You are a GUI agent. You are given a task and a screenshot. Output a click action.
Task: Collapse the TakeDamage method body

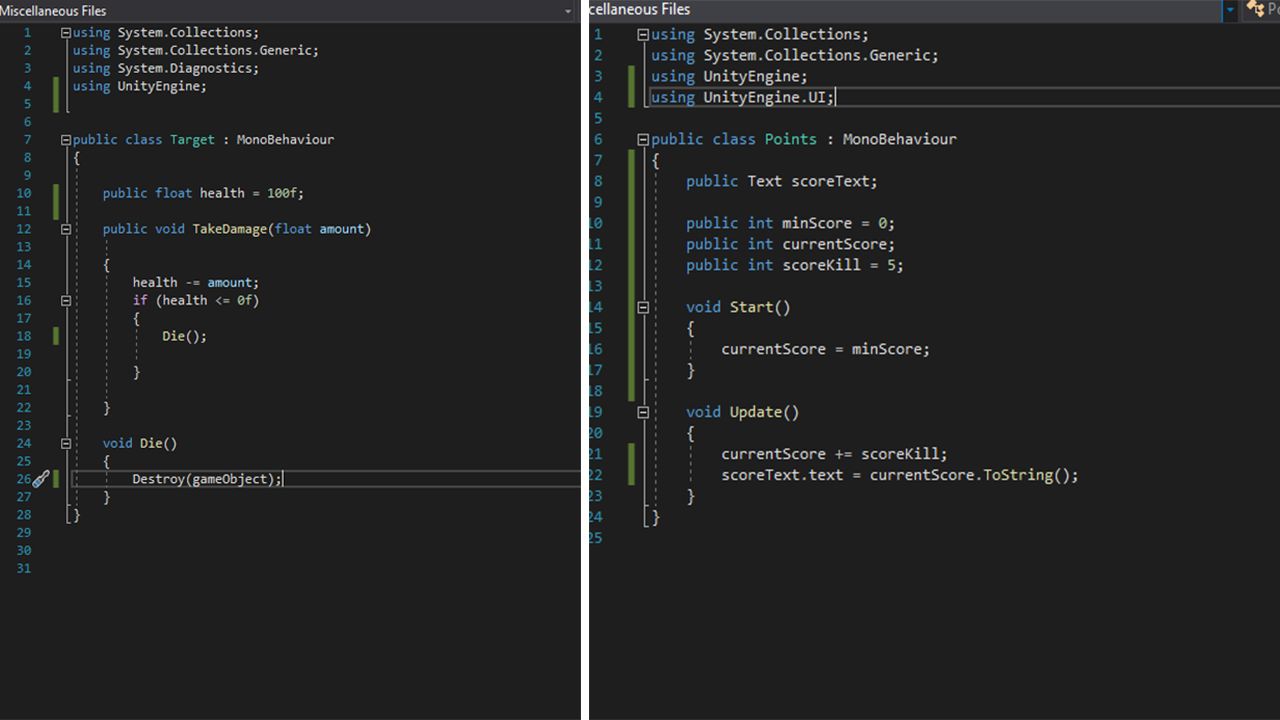(x=65, y=228)
